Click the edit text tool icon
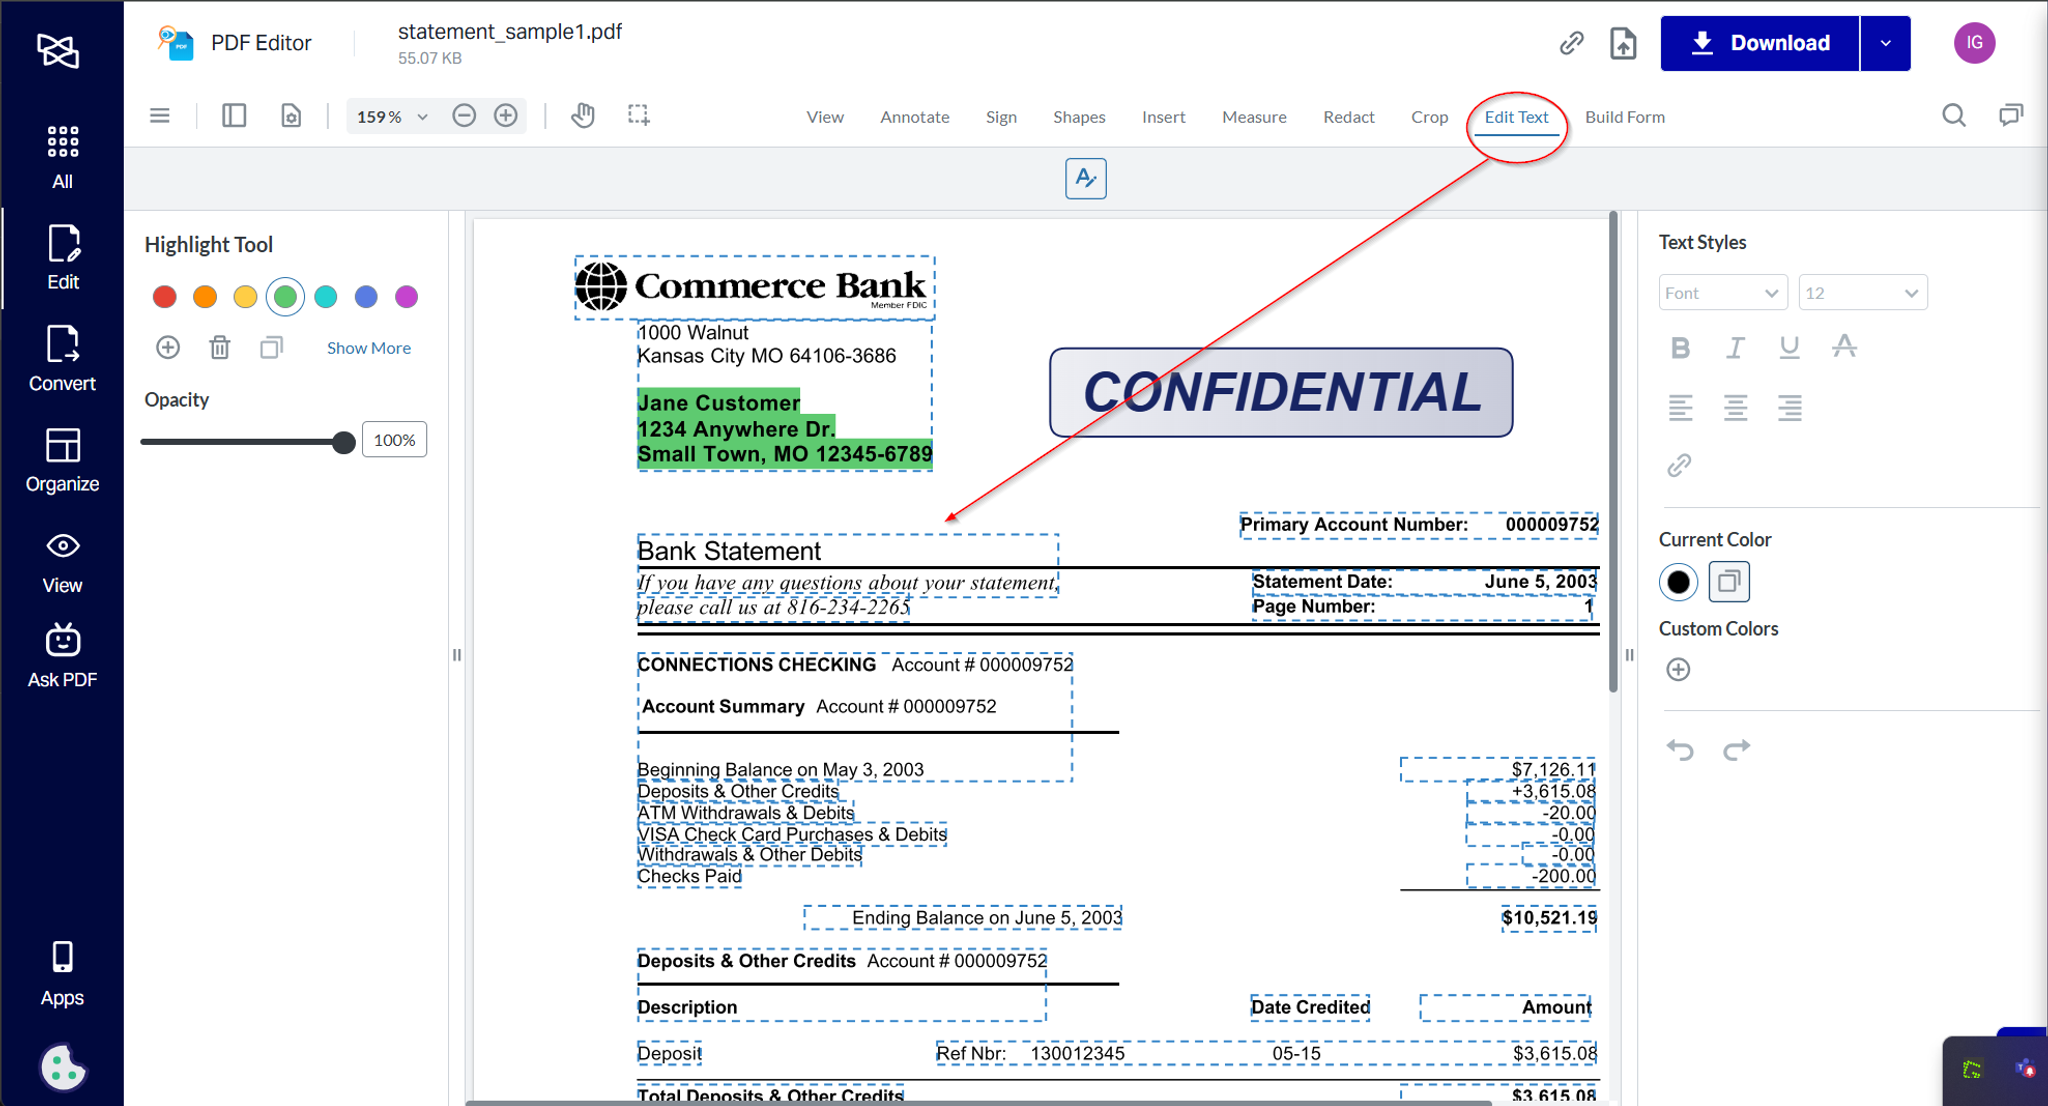 1086,178
